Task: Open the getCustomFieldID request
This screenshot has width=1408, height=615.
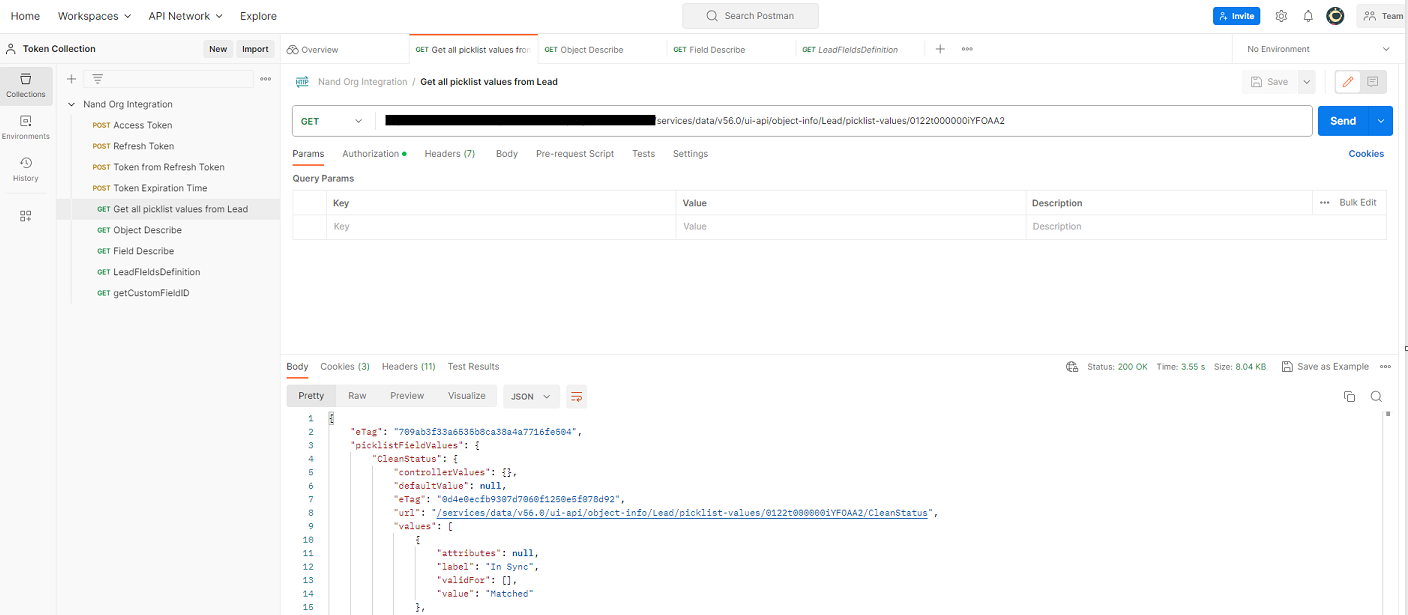Action: click(x=151, y=293)
